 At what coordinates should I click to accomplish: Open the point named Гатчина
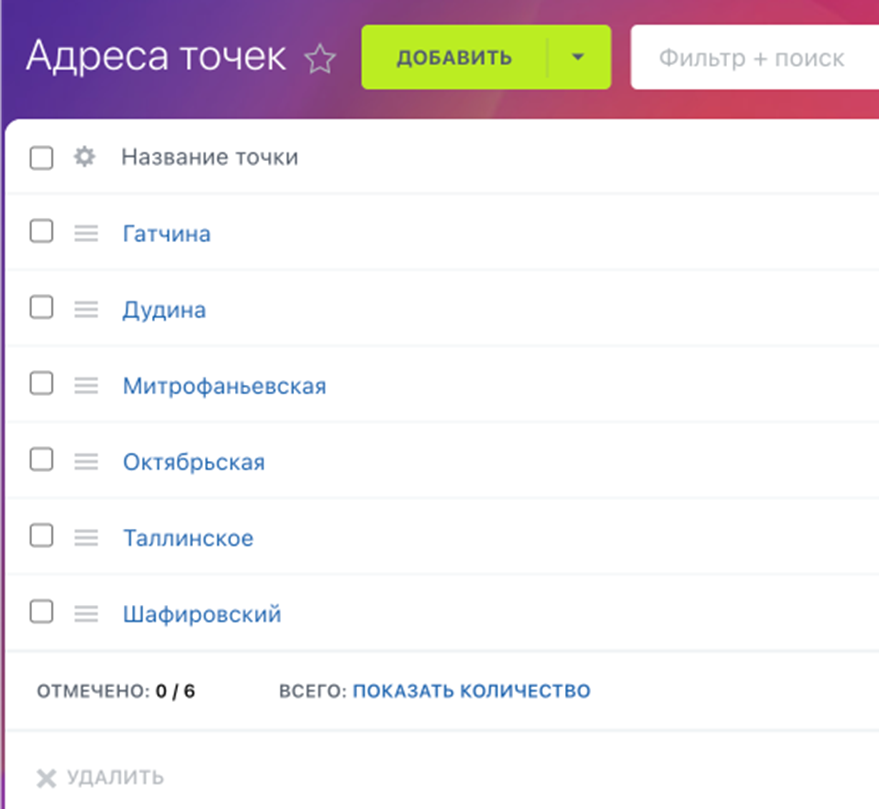[166, 233]
